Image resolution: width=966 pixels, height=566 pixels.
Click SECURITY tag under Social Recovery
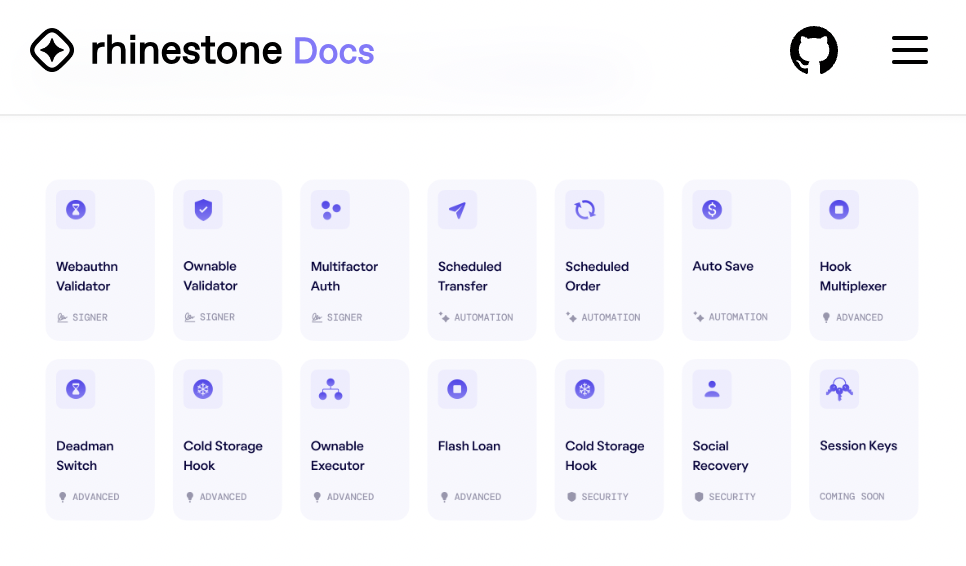click(x=724, y=497)
